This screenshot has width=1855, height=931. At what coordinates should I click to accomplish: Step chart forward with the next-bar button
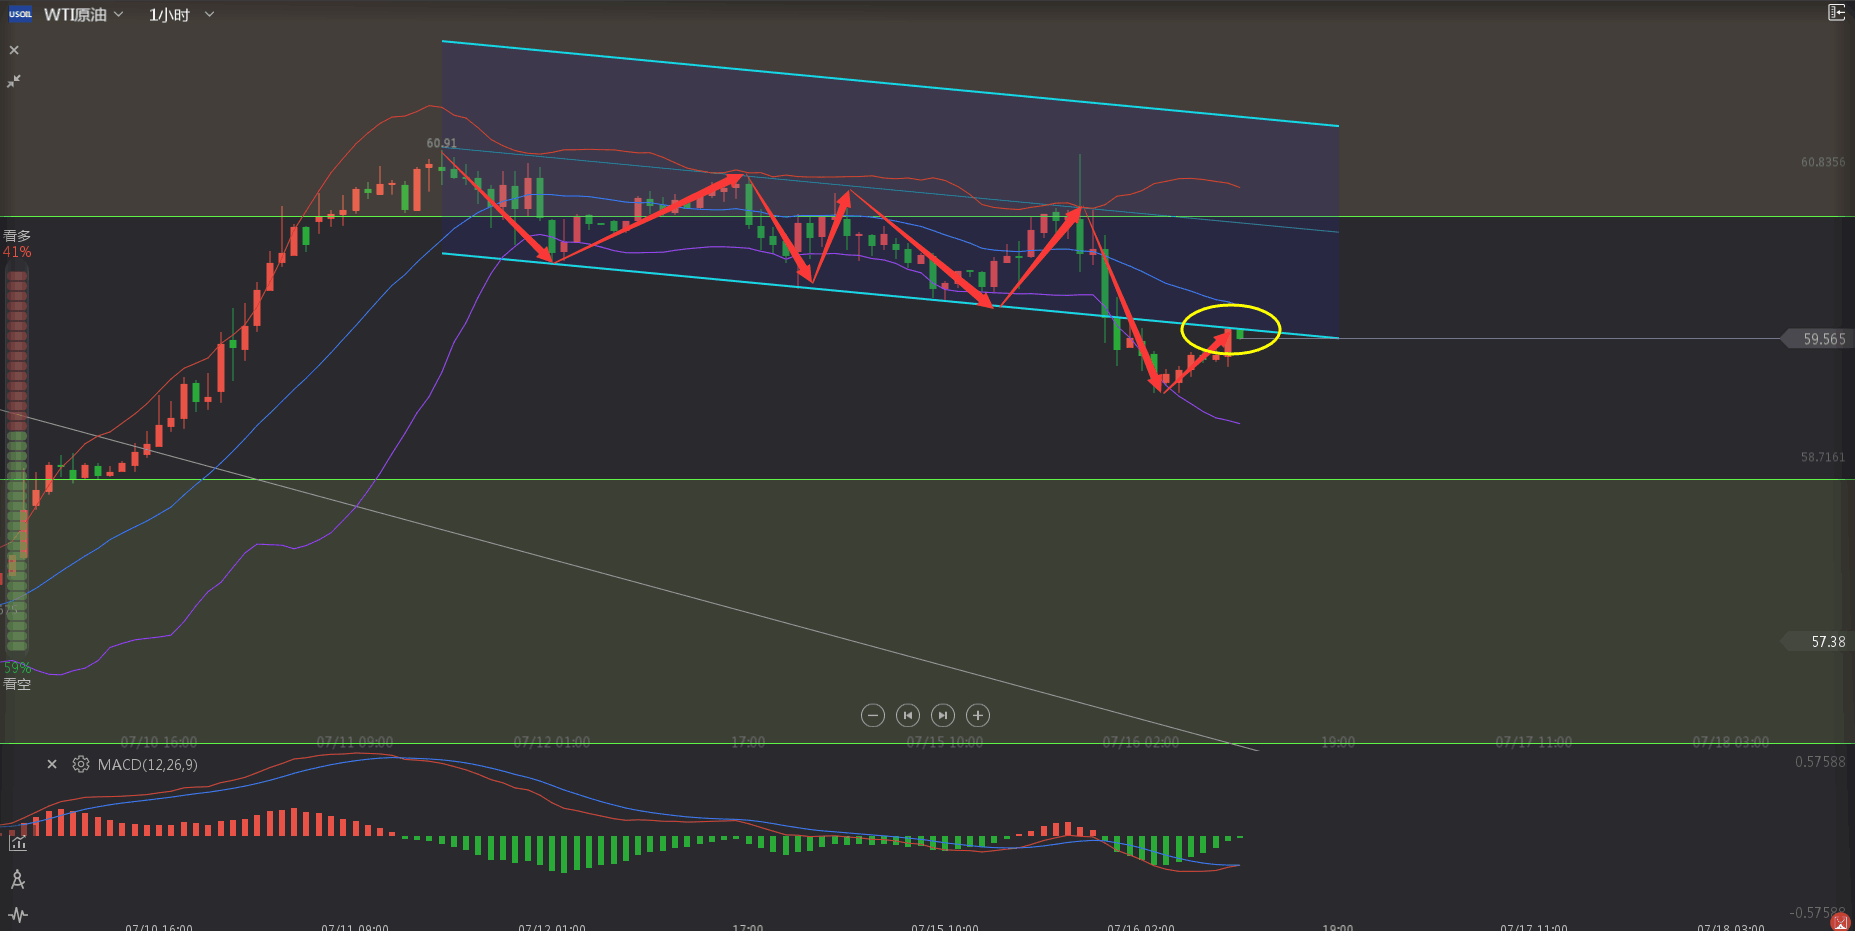[x=942, y=715]
